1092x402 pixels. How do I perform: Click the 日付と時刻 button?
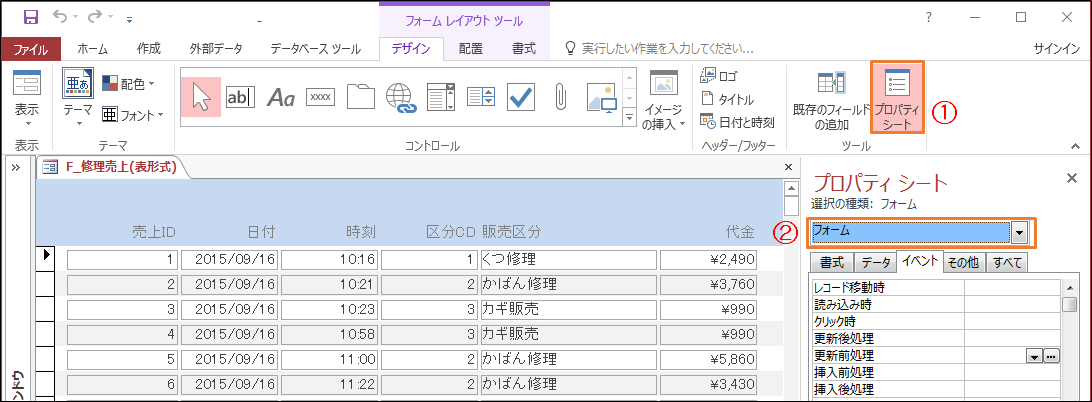pyautogui.click(x=737, y=123)
